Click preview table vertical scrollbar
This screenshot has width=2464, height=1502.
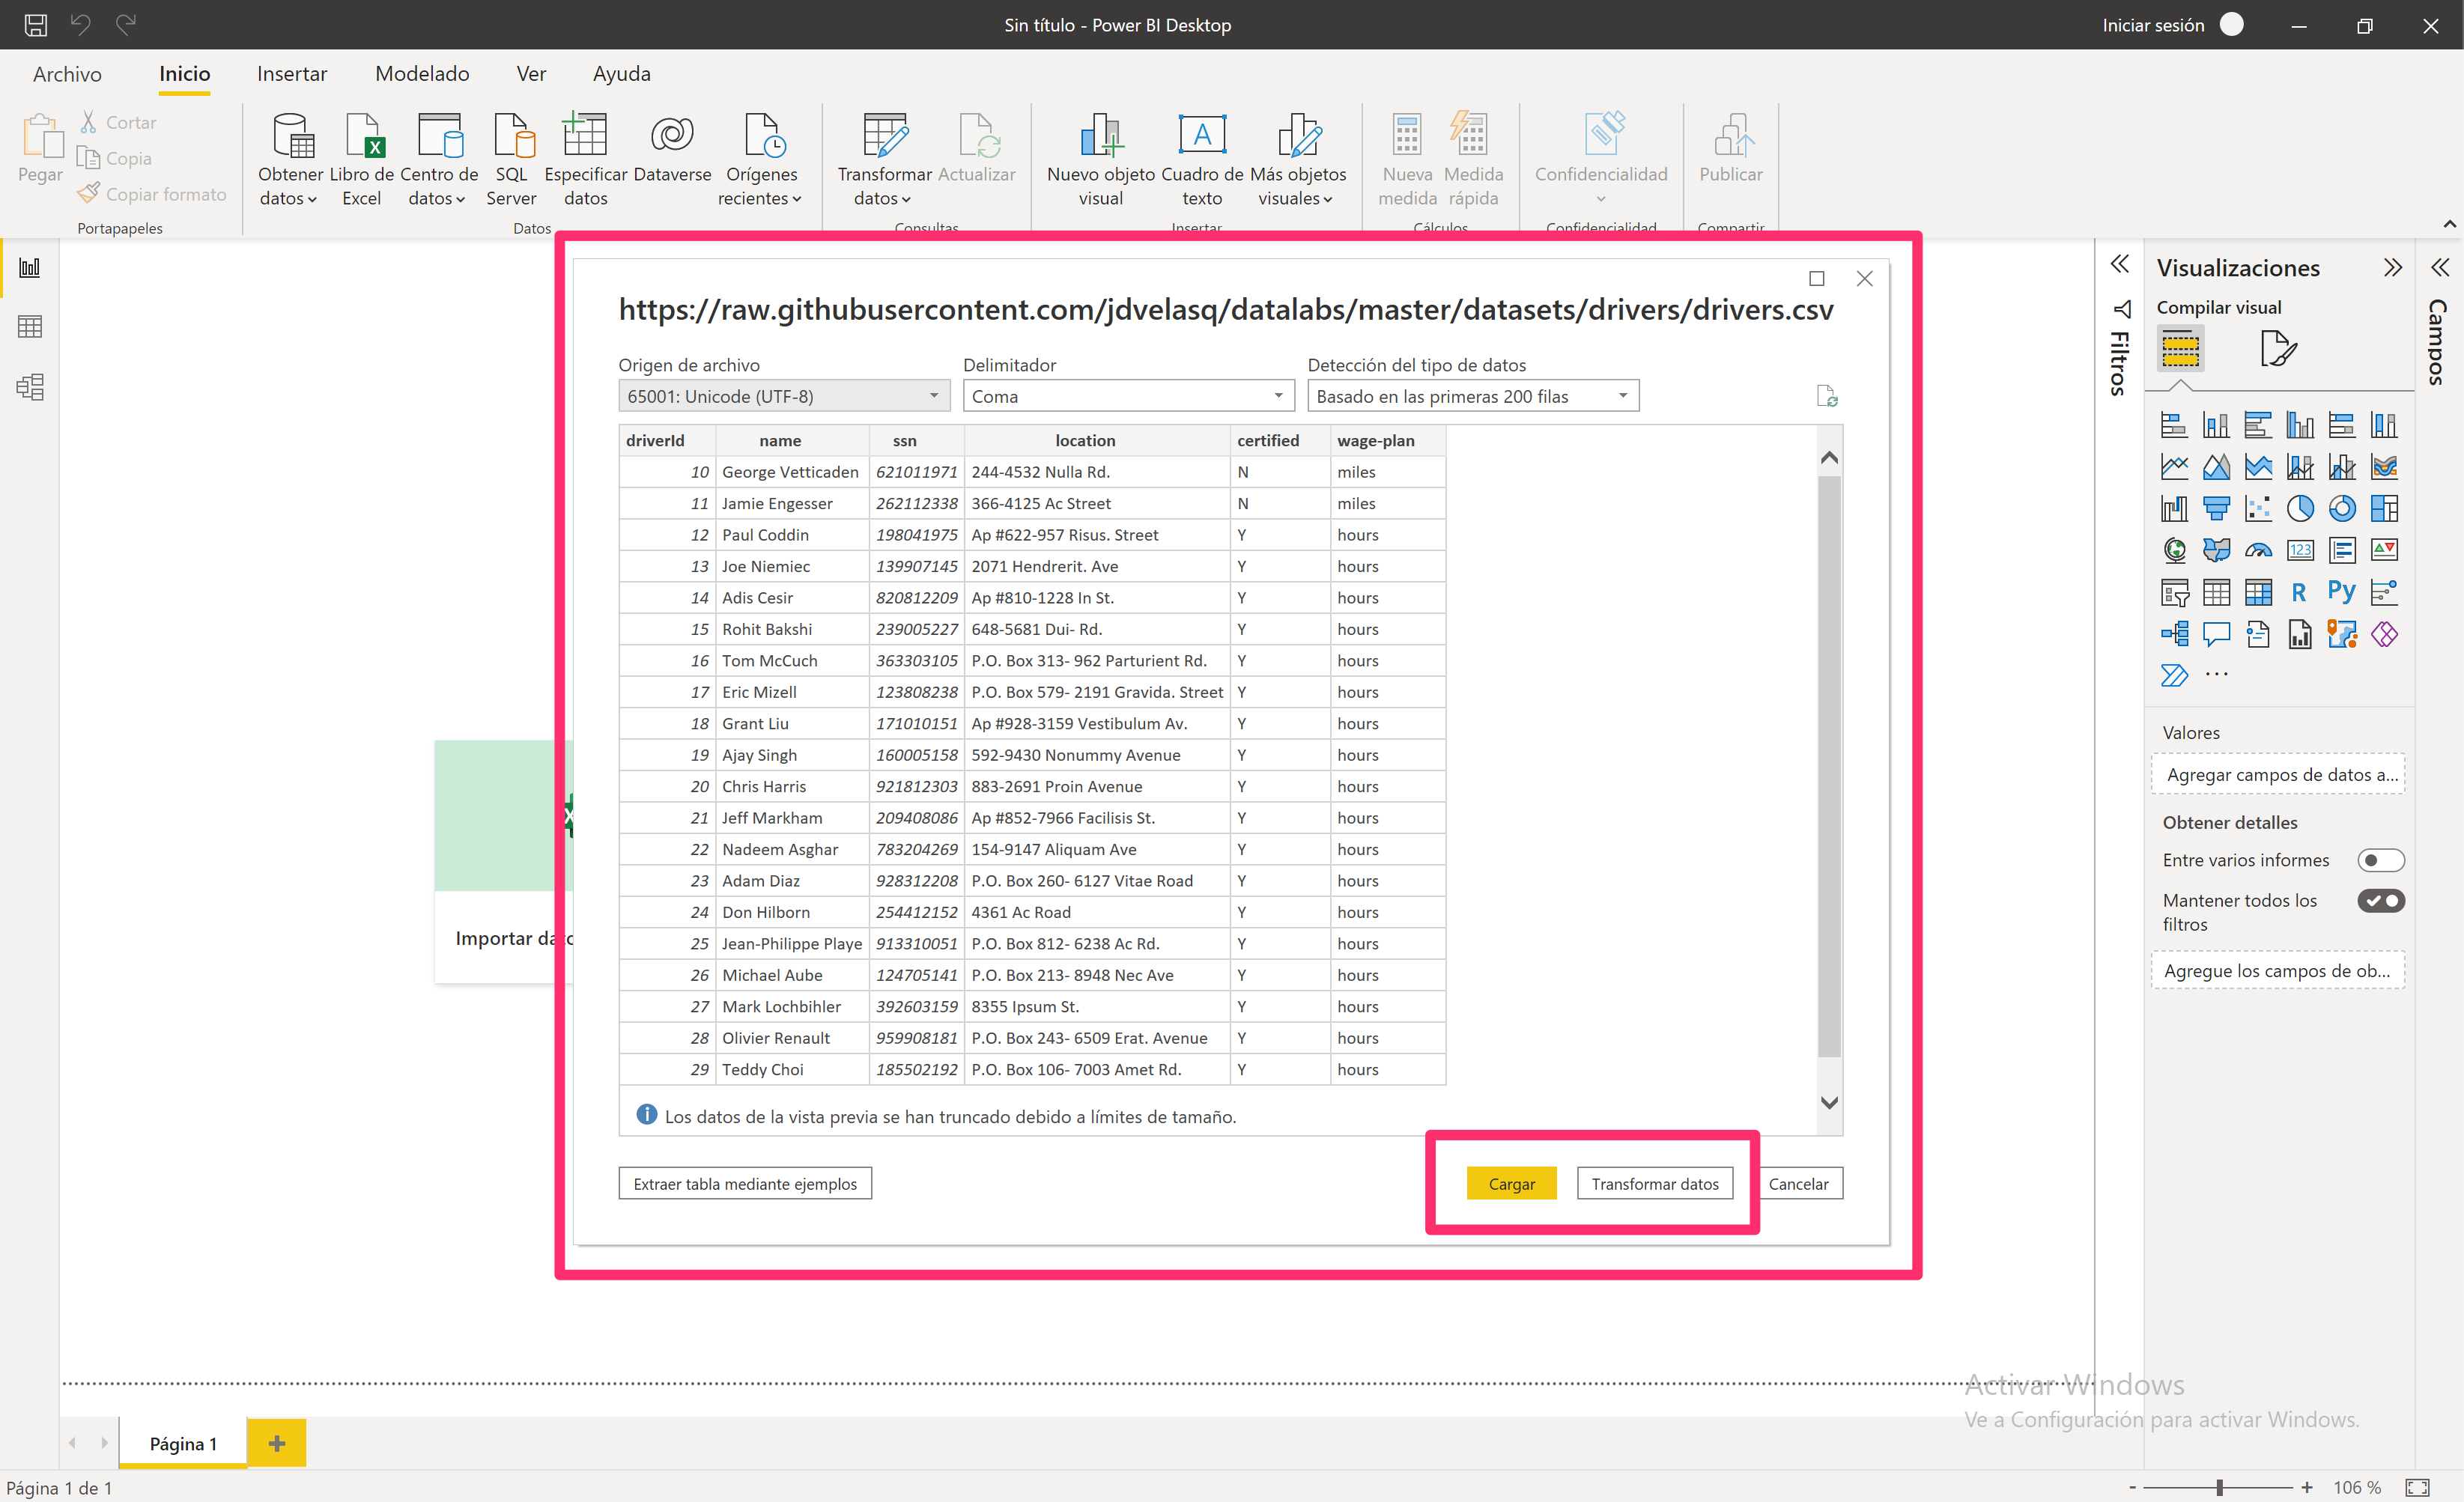point(1829,766)
